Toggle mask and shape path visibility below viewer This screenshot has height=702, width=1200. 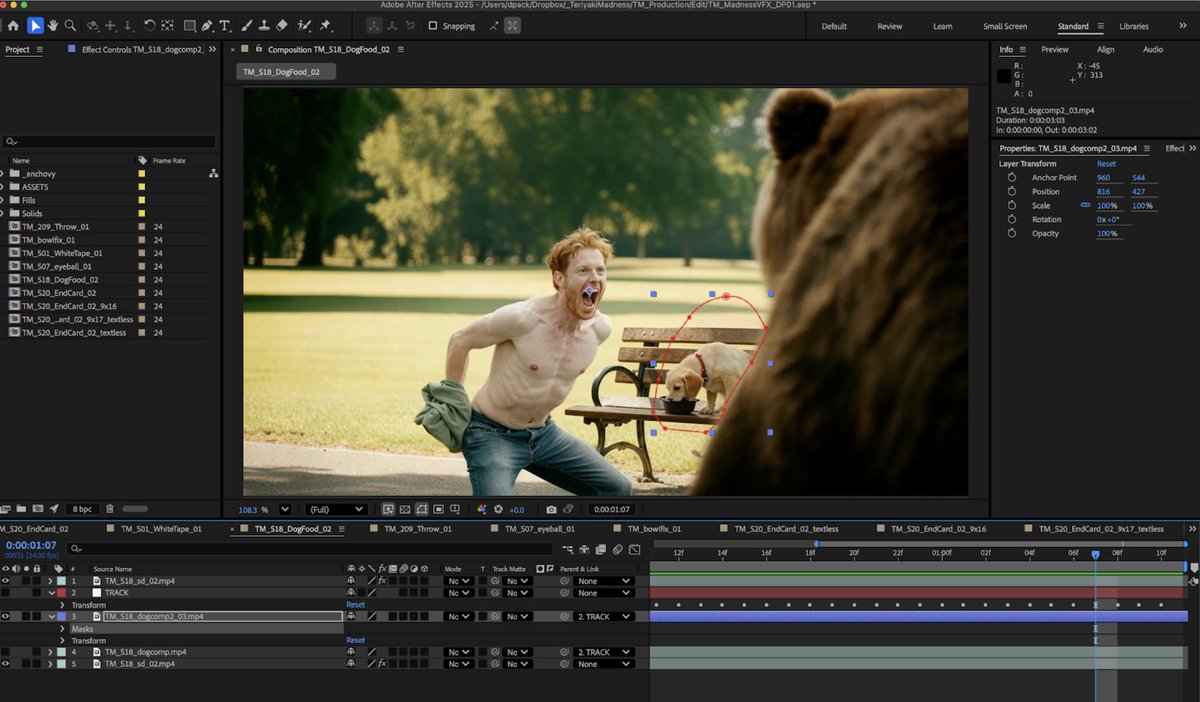tap(422, 509)
